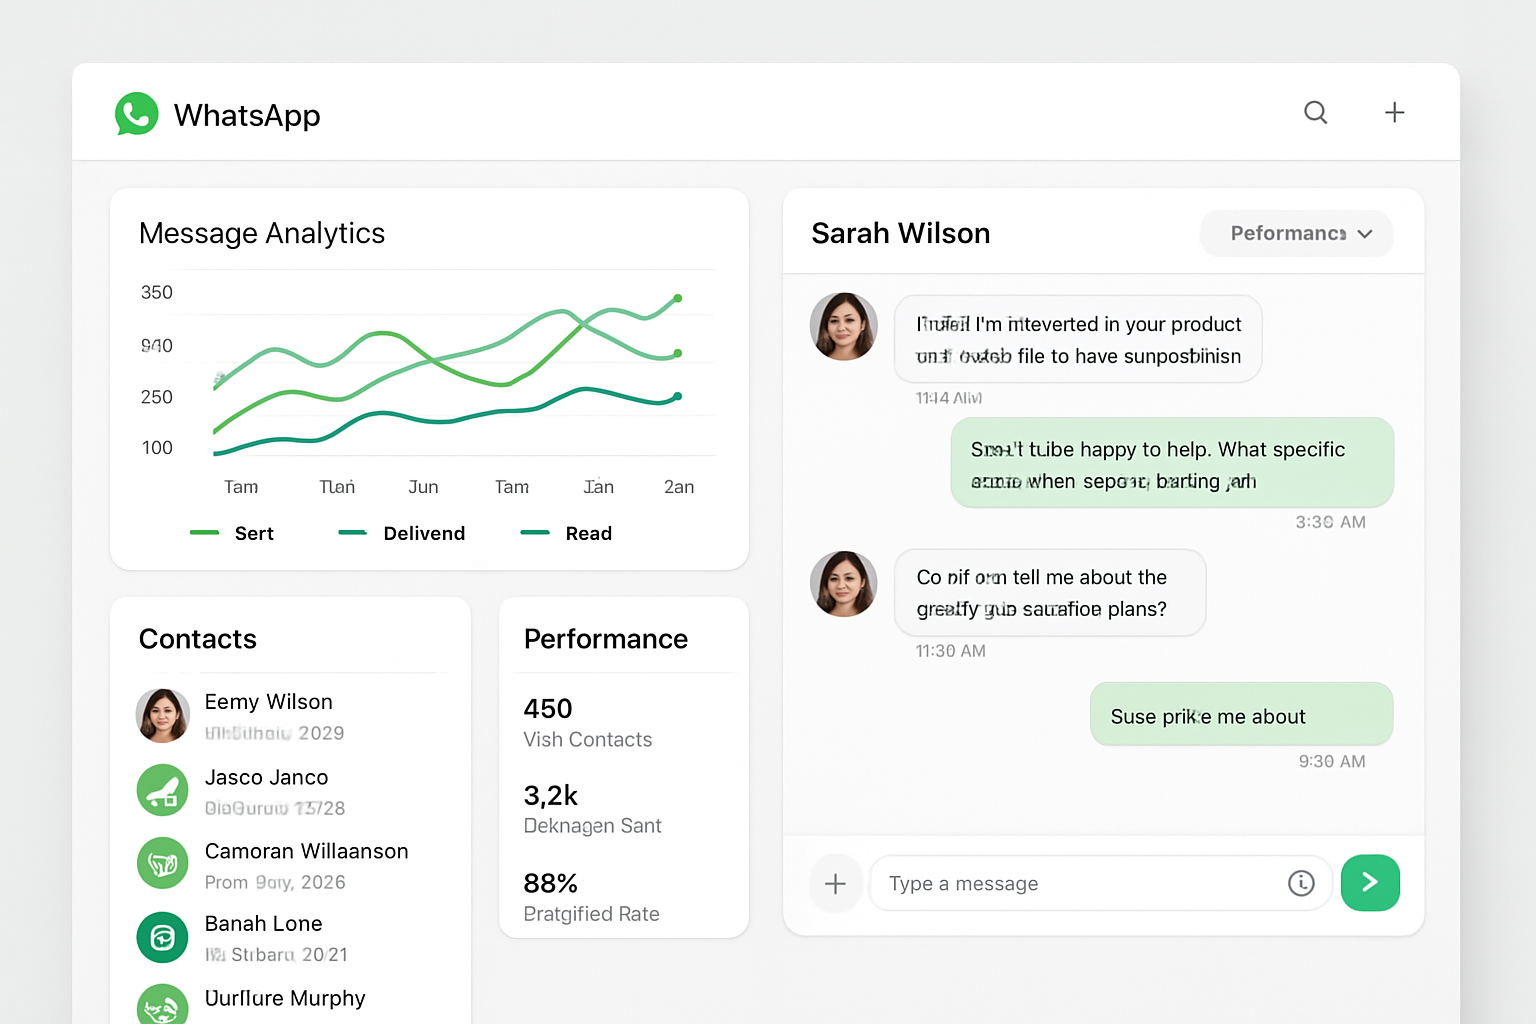Viewport: 1536px width, 1024px height.
Task: Click the Message Analytics heading
Action: point(262,233)
